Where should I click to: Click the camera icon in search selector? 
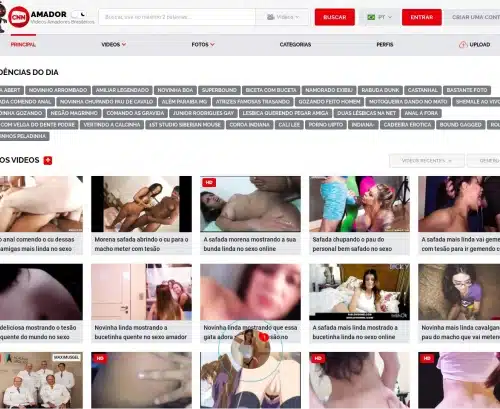(271, 17)
